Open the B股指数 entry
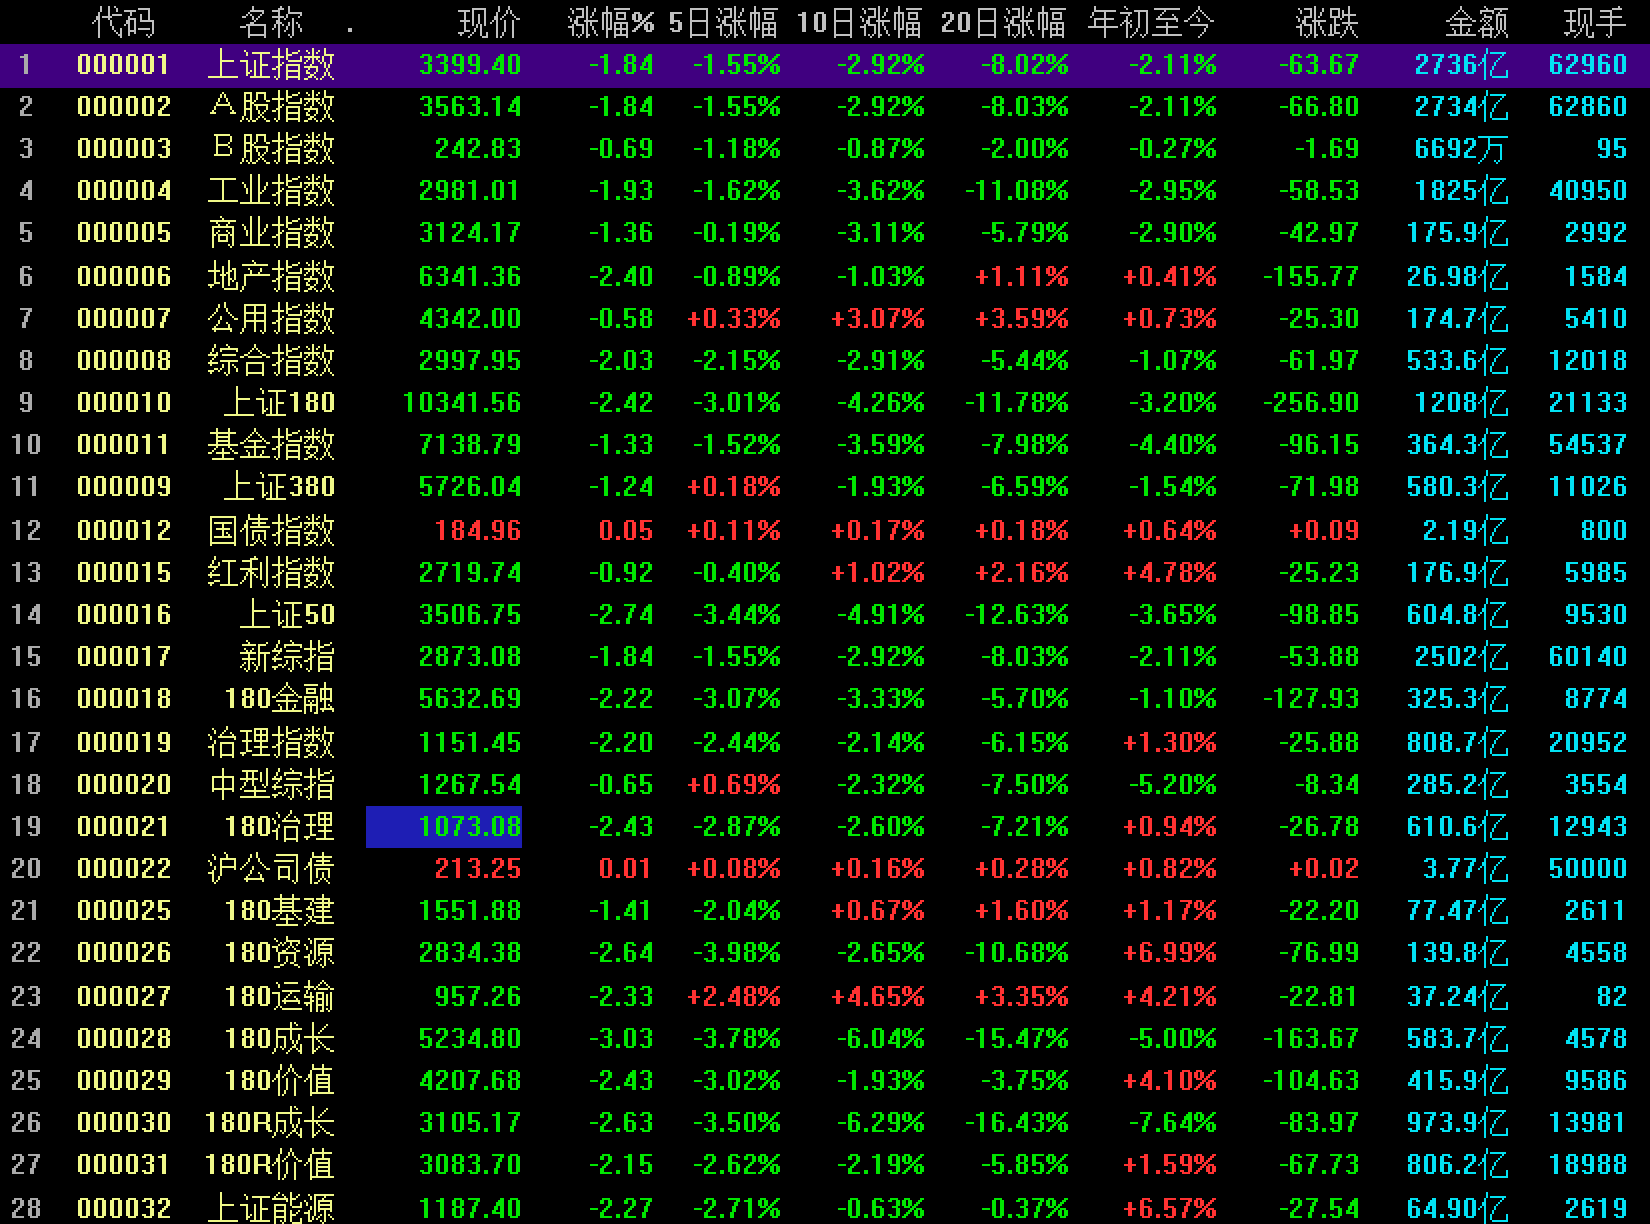 click(x=271, y=149)
